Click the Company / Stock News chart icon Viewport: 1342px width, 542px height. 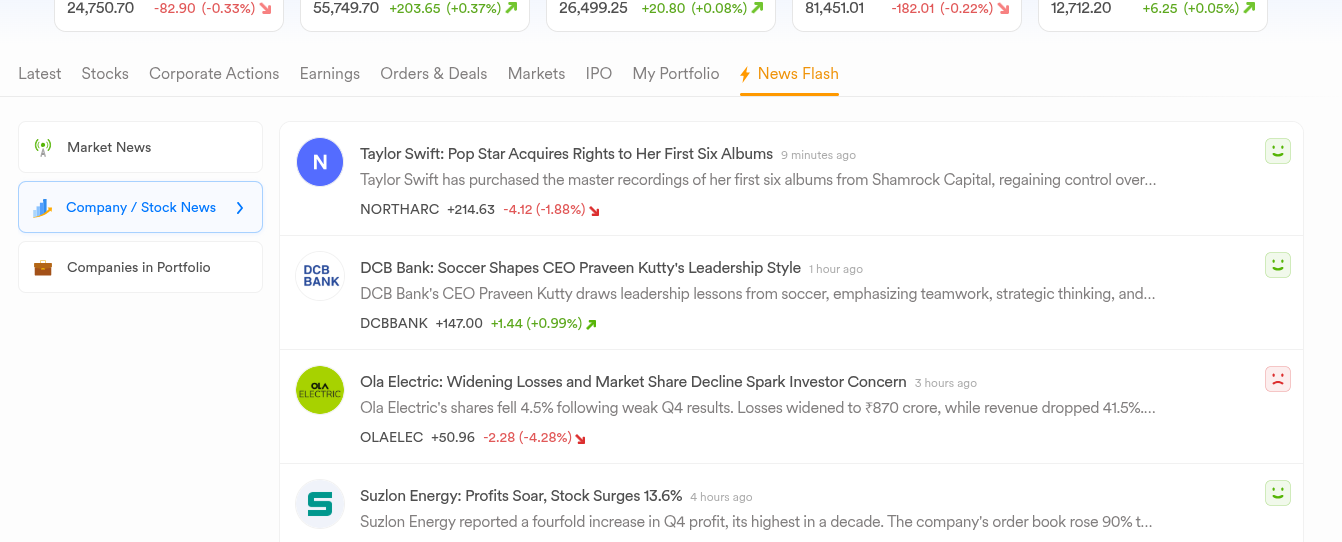(42, 208)
